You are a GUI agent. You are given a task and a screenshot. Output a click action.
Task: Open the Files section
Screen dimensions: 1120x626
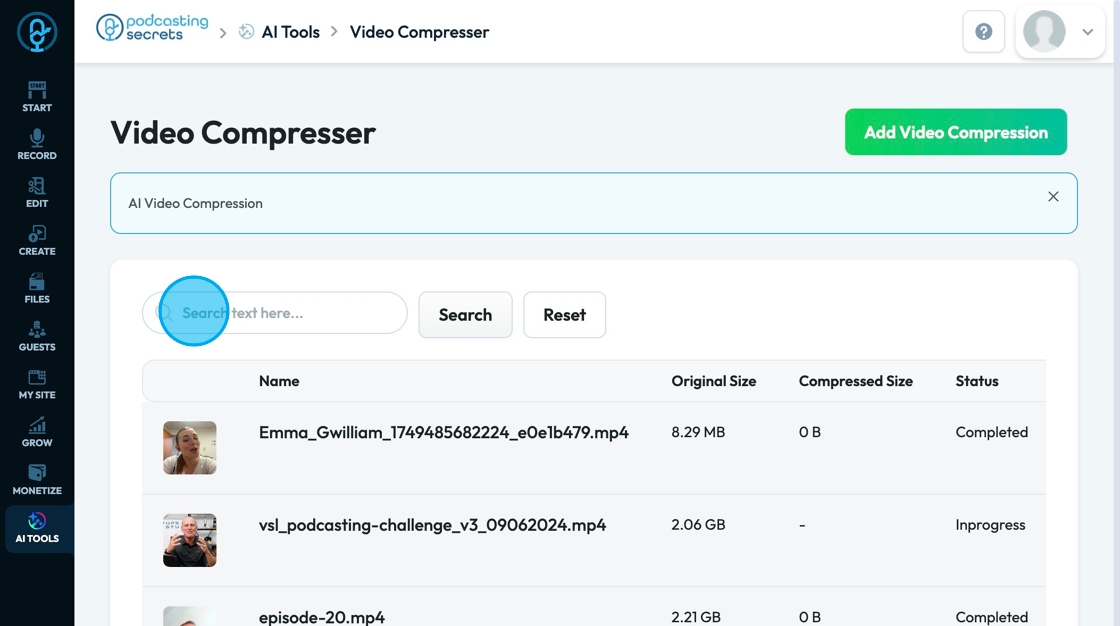pyautogui.click(x=37, y=288)
